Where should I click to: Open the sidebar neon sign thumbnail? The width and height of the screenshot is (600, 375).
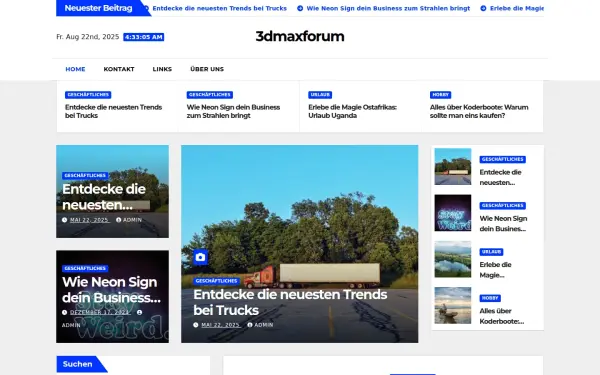[453, 213]
